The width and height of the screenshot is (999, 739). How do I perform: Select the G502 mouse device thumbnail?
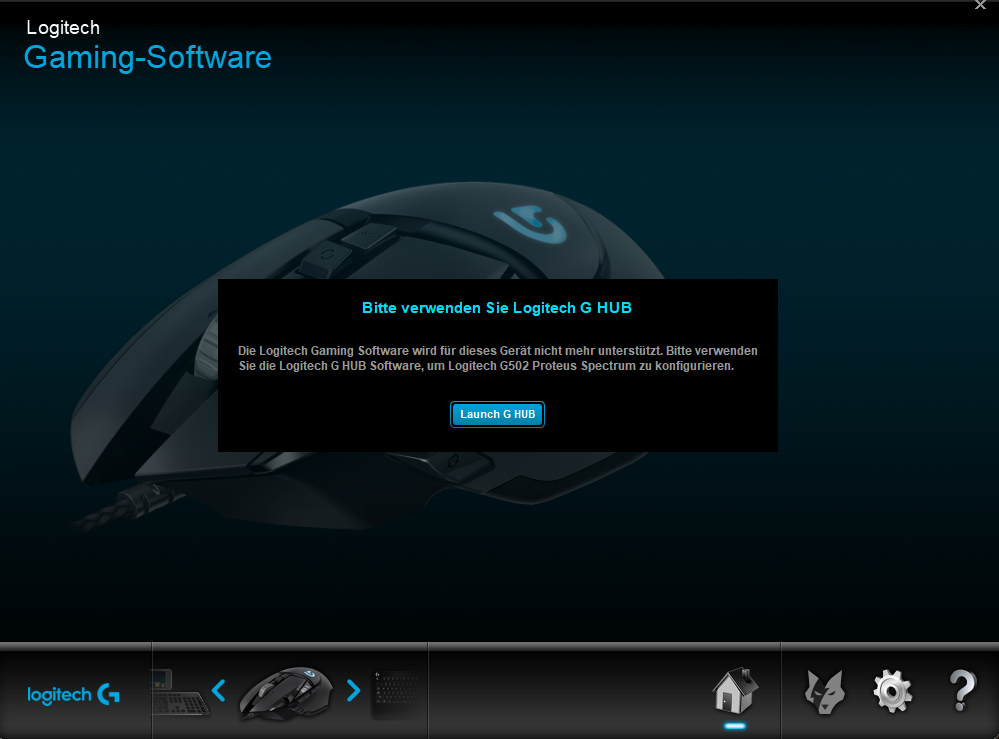point(286,694)
